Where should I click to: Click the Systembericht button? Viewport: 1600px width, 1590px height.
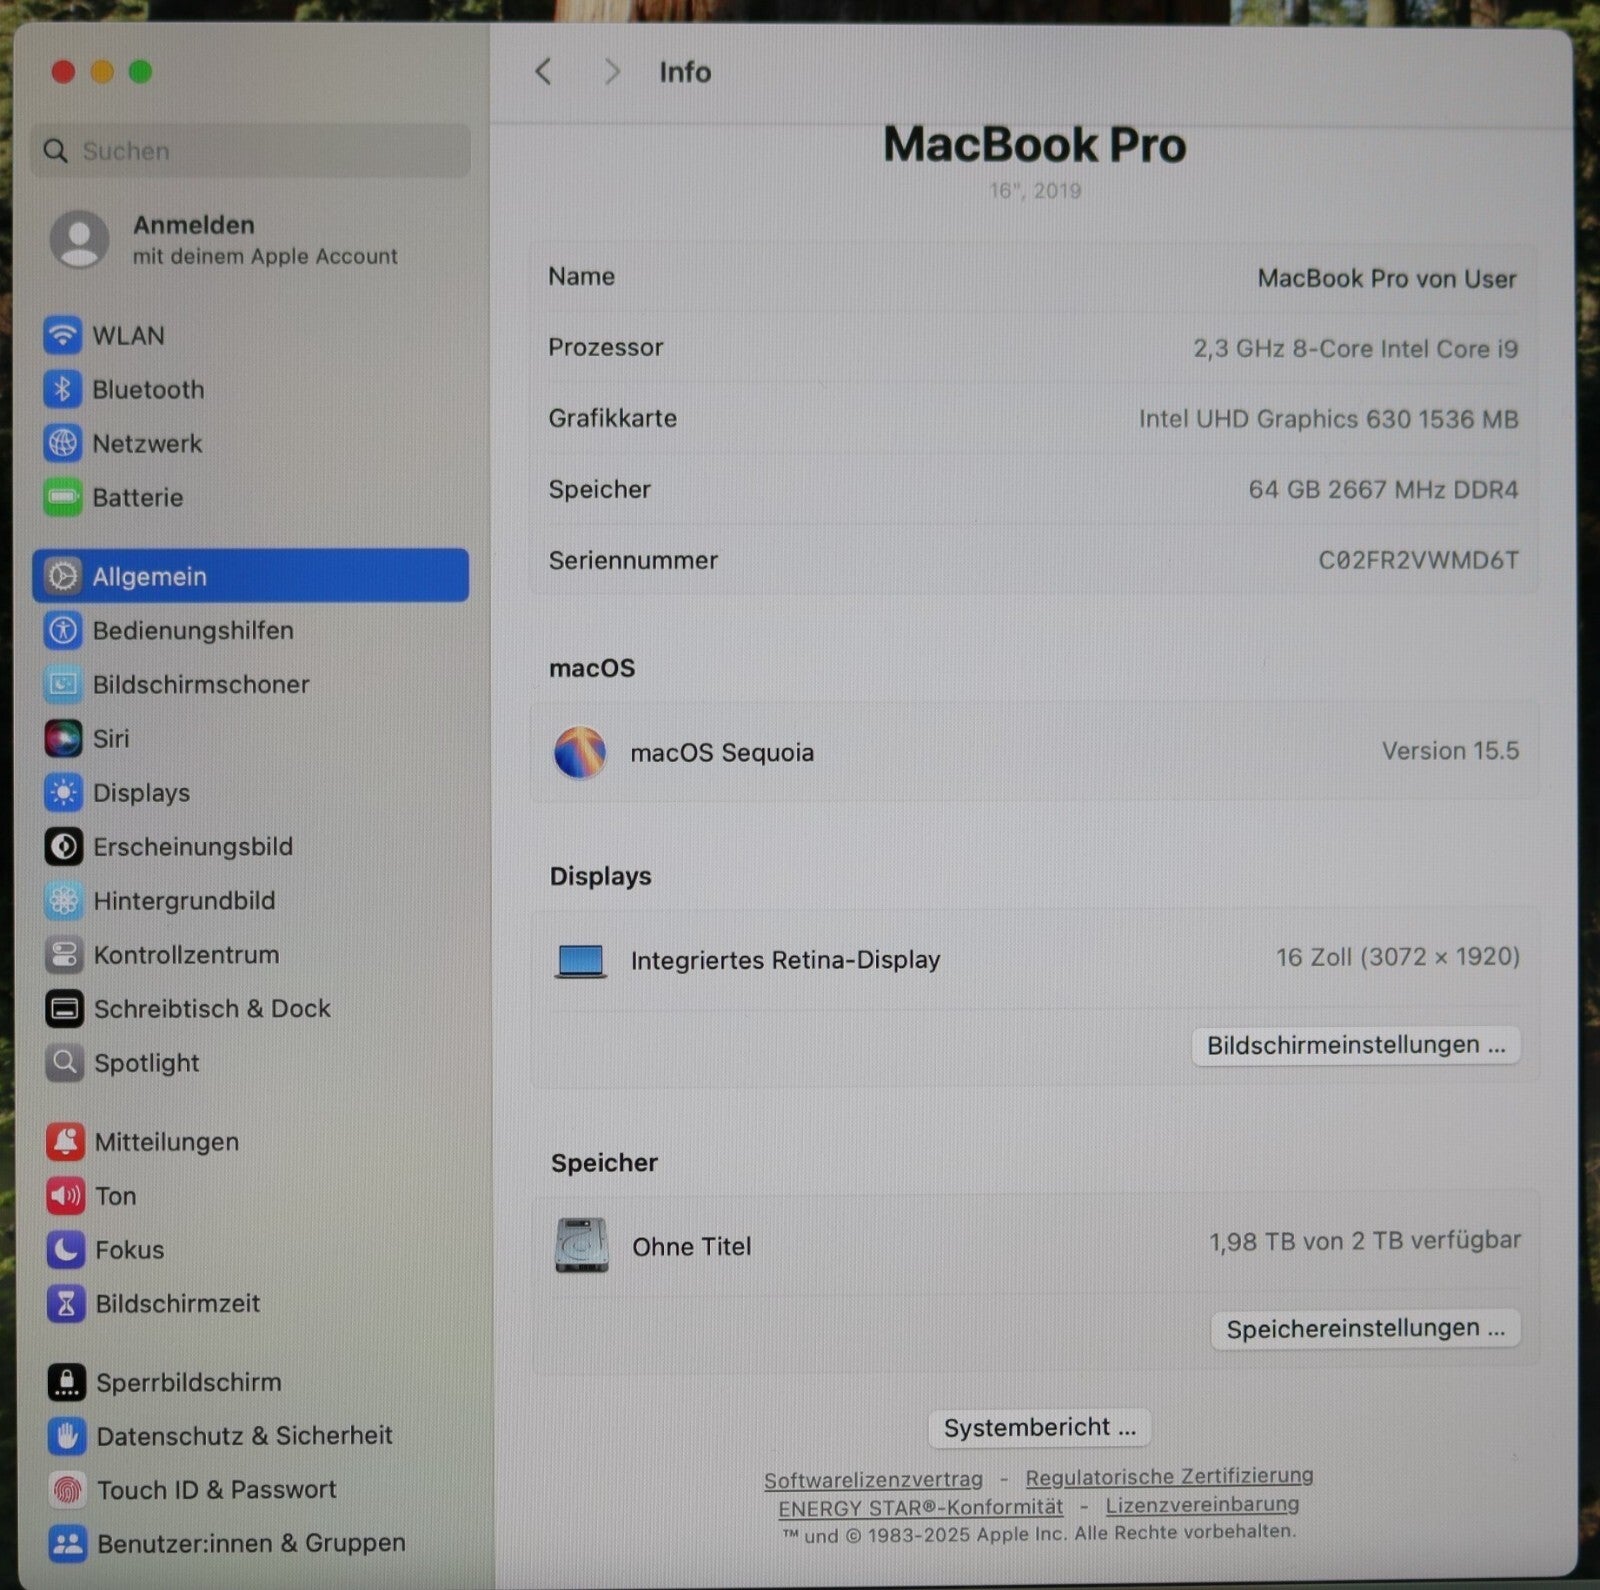pyautogui.click(x=1039, y=1427)
